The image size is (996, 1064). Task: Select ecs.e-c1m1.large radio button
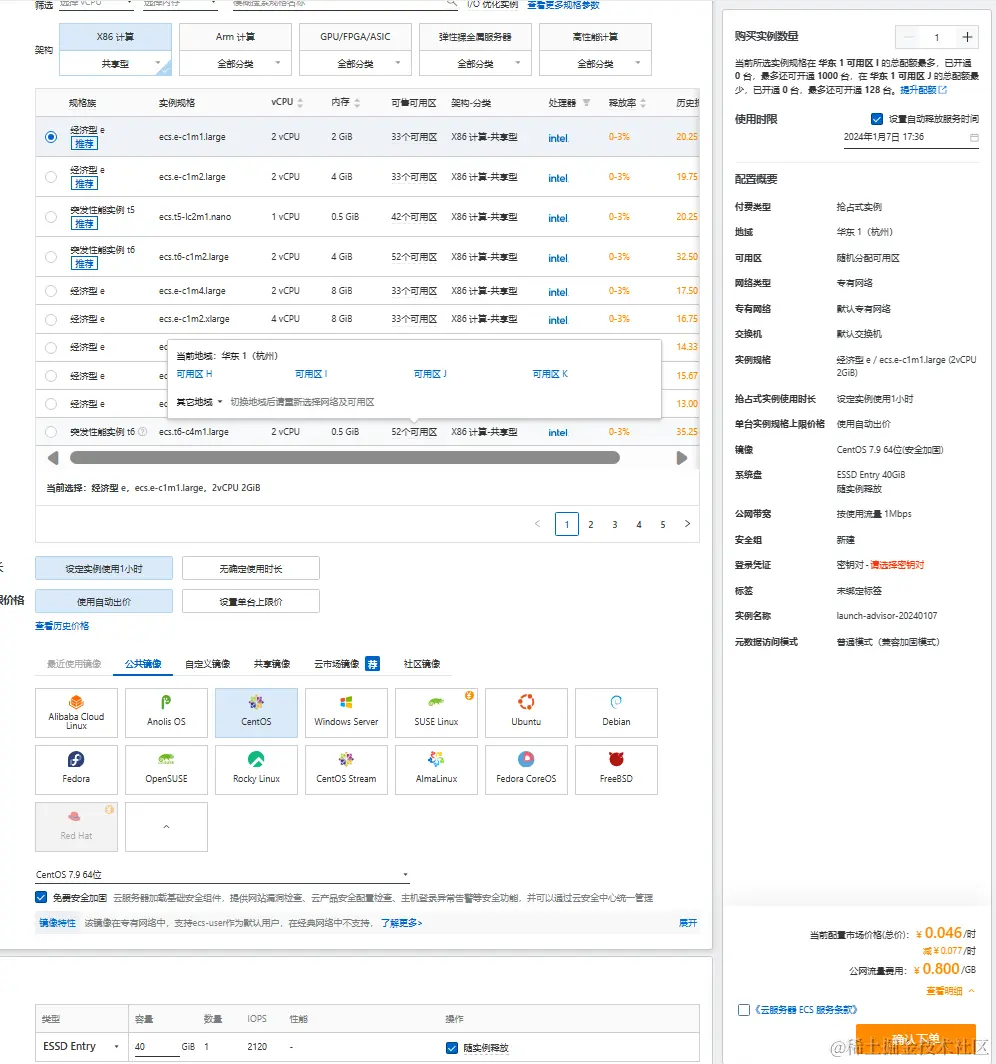[51, 137]
